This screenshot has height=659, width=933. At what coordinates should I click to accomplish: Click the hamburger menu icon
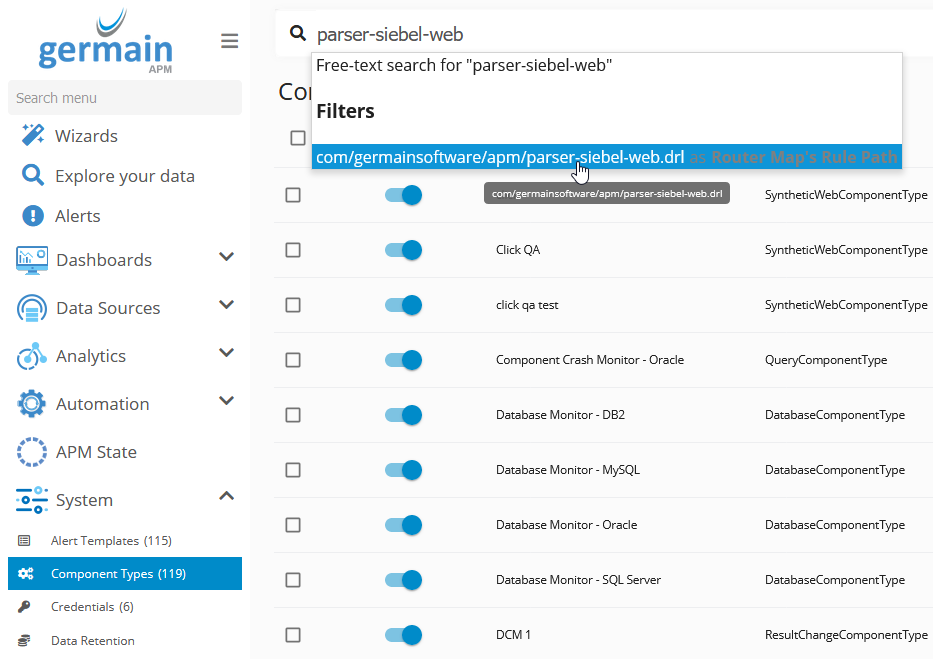coord(229,41)
